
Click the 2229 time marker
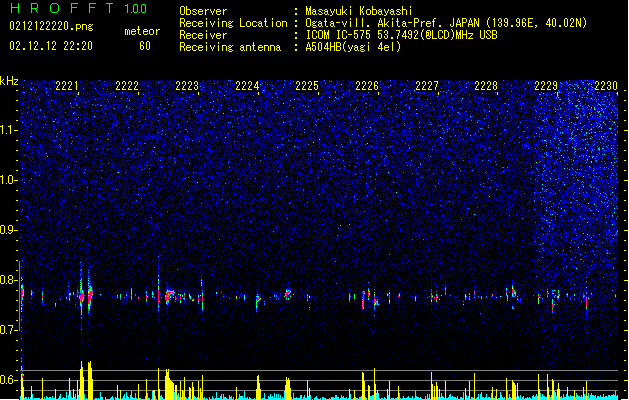click(x=546, y=86)
